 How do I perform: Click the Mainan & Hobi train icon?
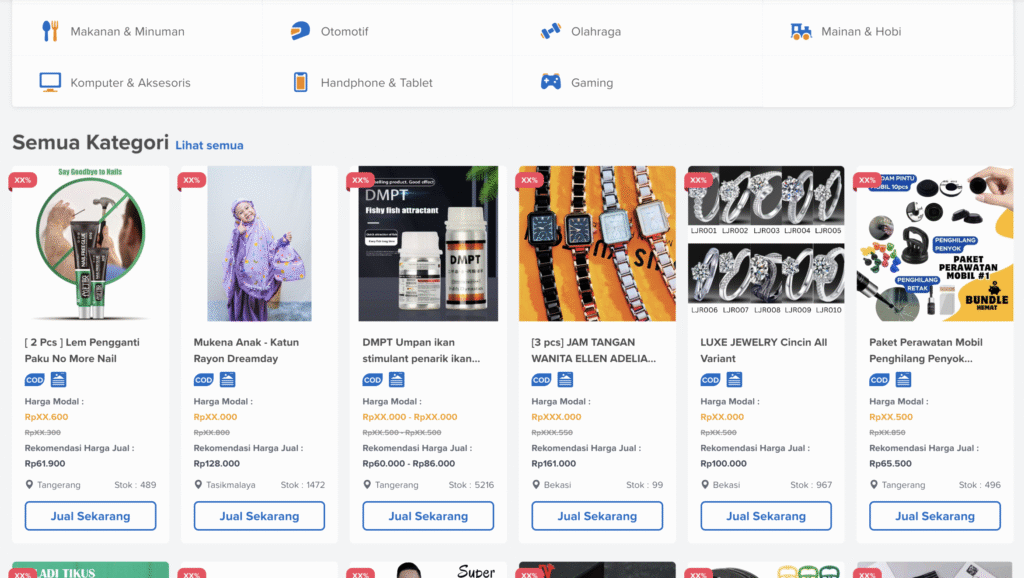click(801, 31)
